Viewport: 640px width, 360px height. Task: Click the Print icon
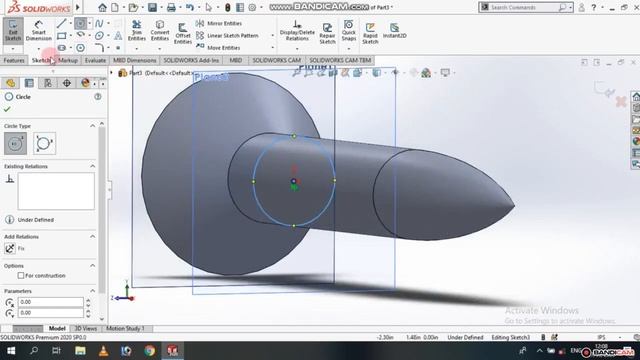[171, 7]
